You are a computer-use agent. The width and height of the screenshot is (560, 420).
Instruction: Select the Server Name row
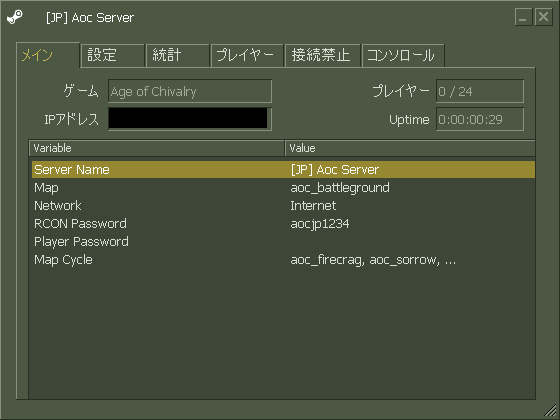coord(283,170)
